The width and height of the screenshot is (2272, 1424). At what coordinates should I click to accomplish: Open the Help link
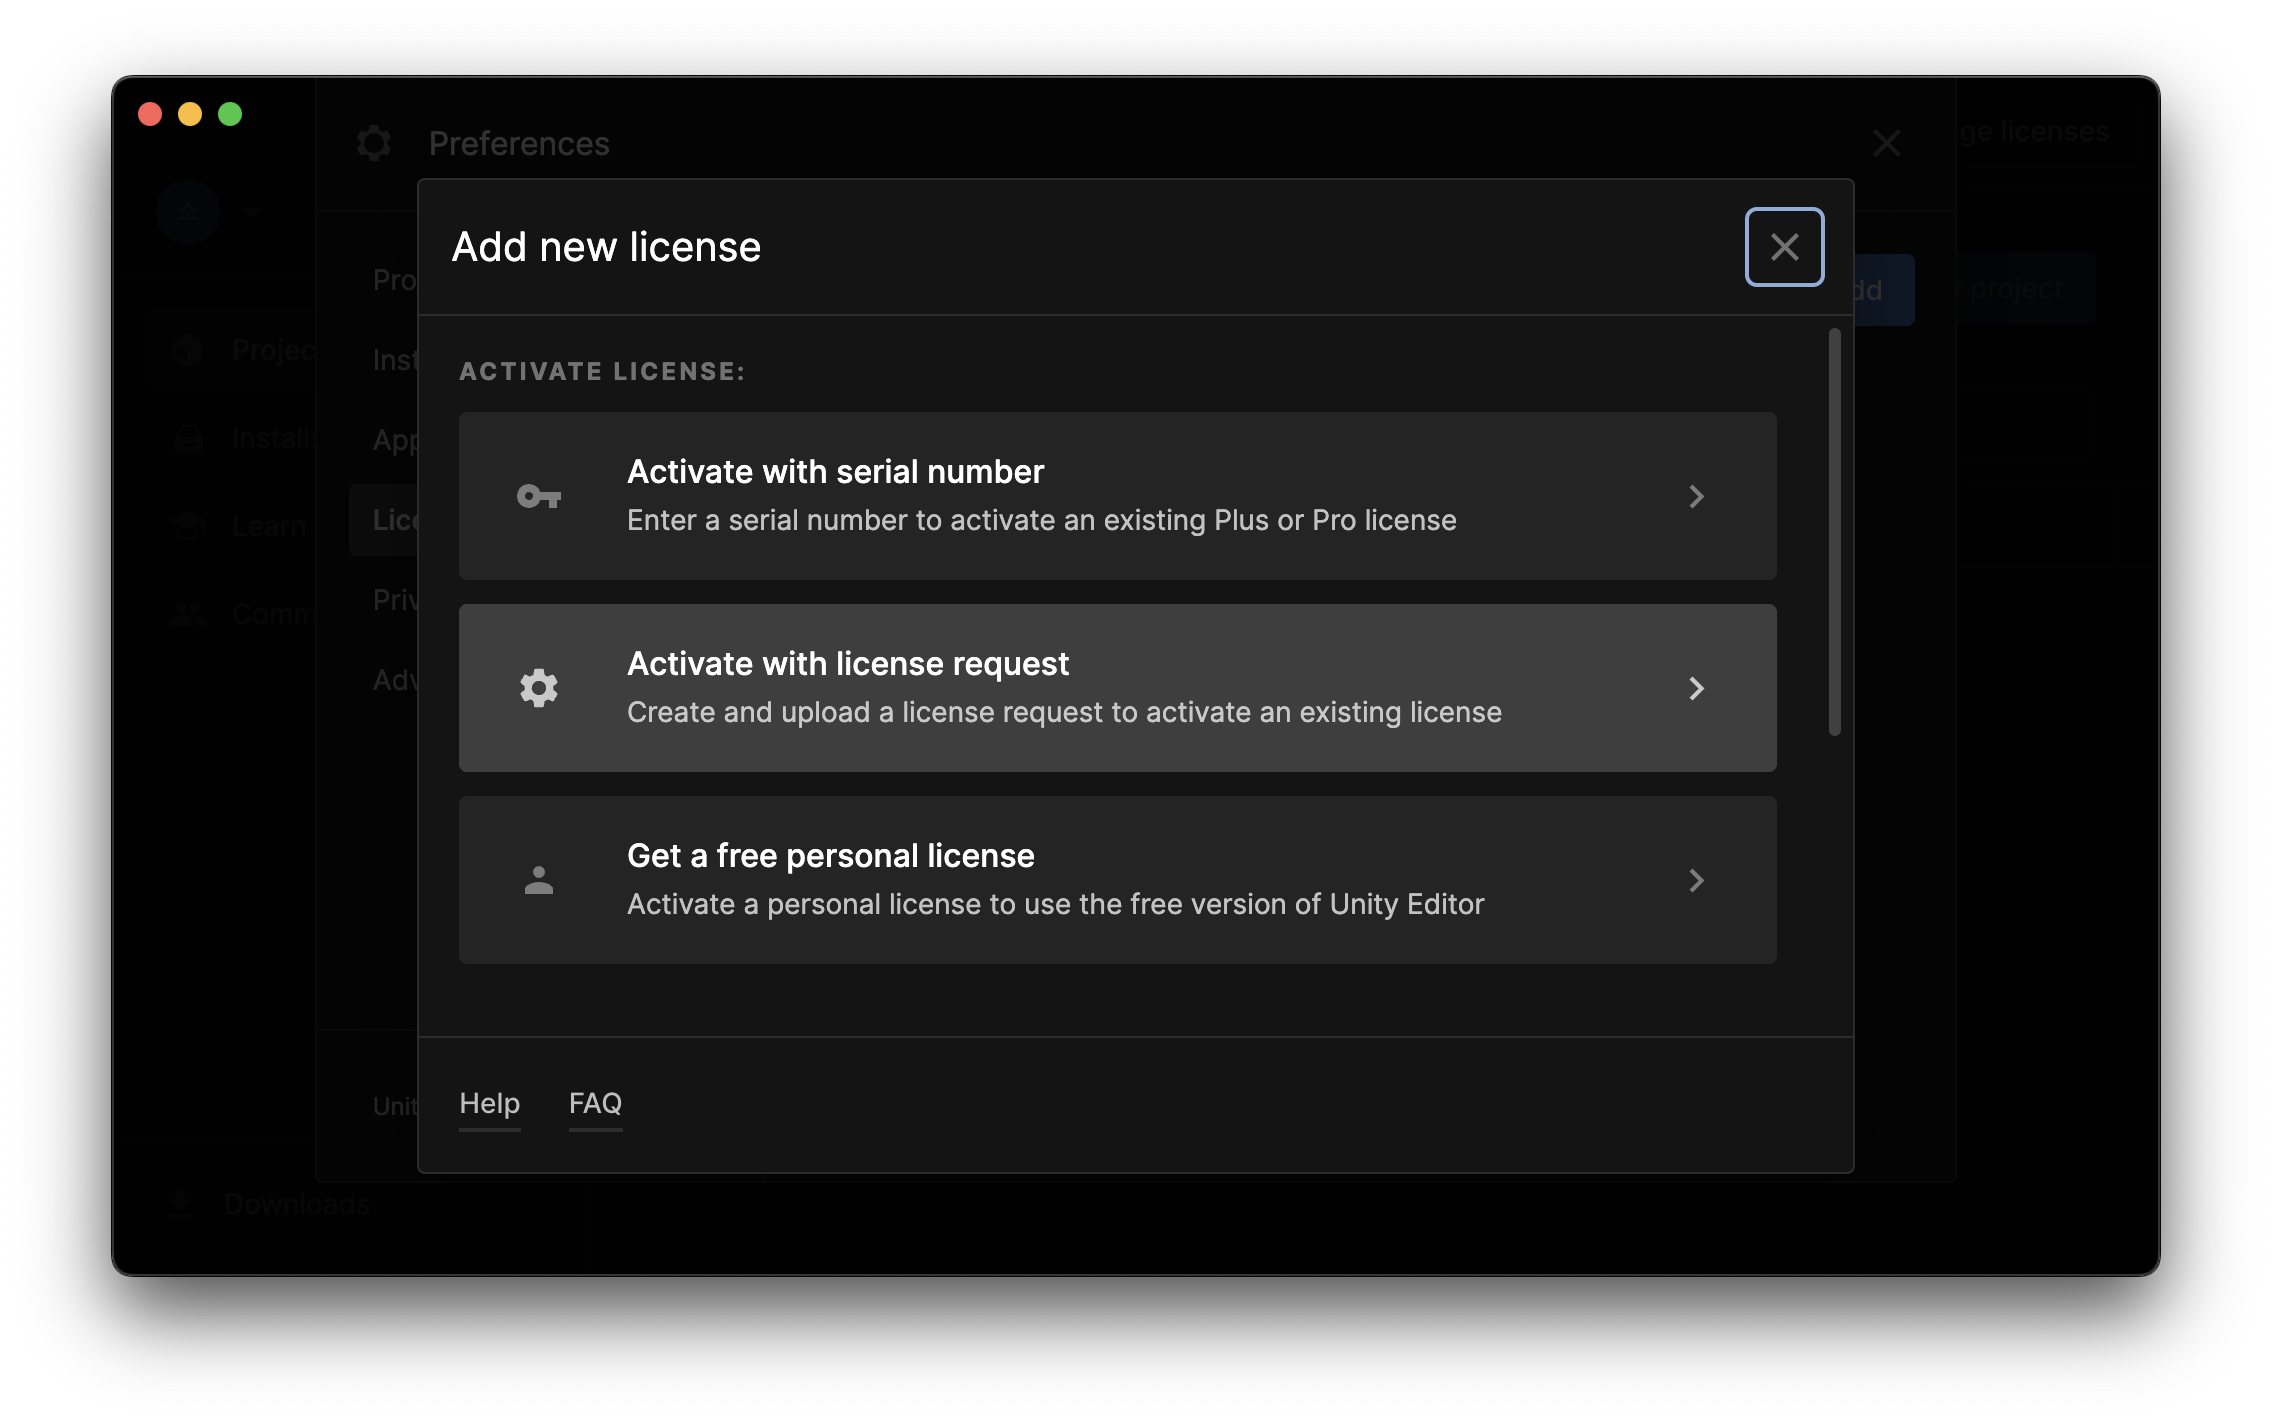pos(489,1103)
